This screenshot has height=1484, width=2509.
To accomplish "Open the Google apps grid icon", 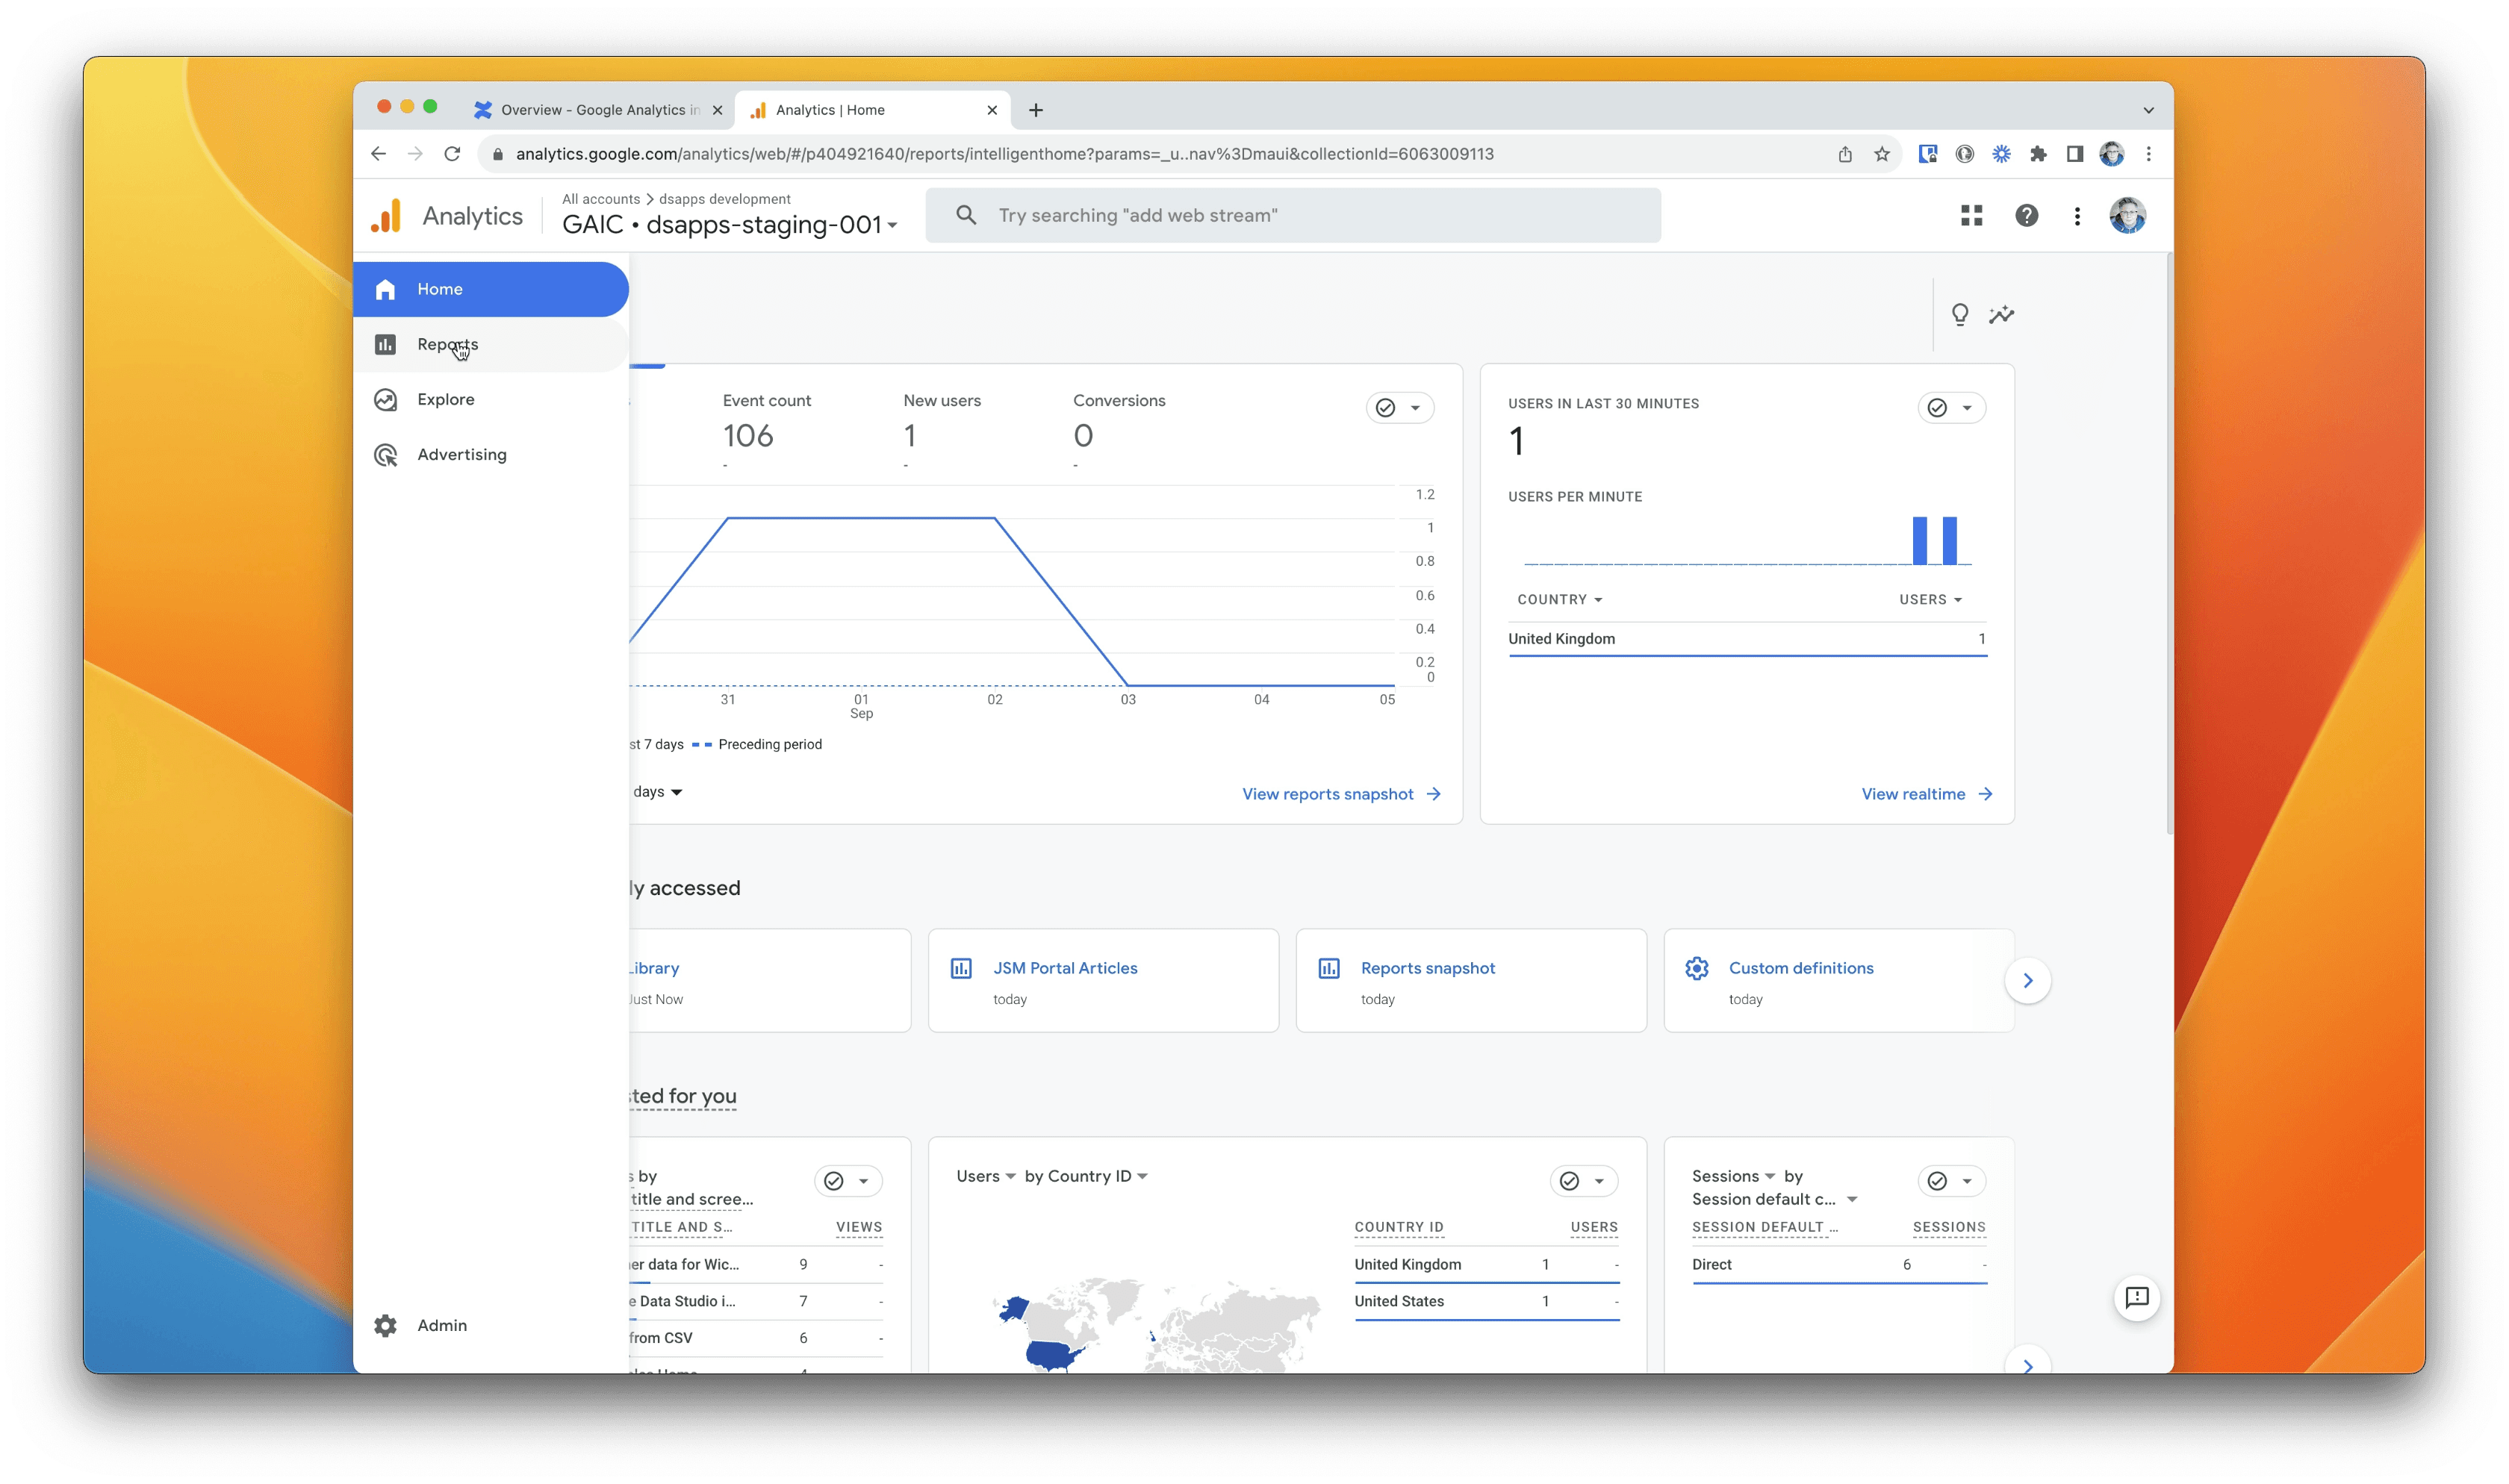I will click(x=1971, y=215).
